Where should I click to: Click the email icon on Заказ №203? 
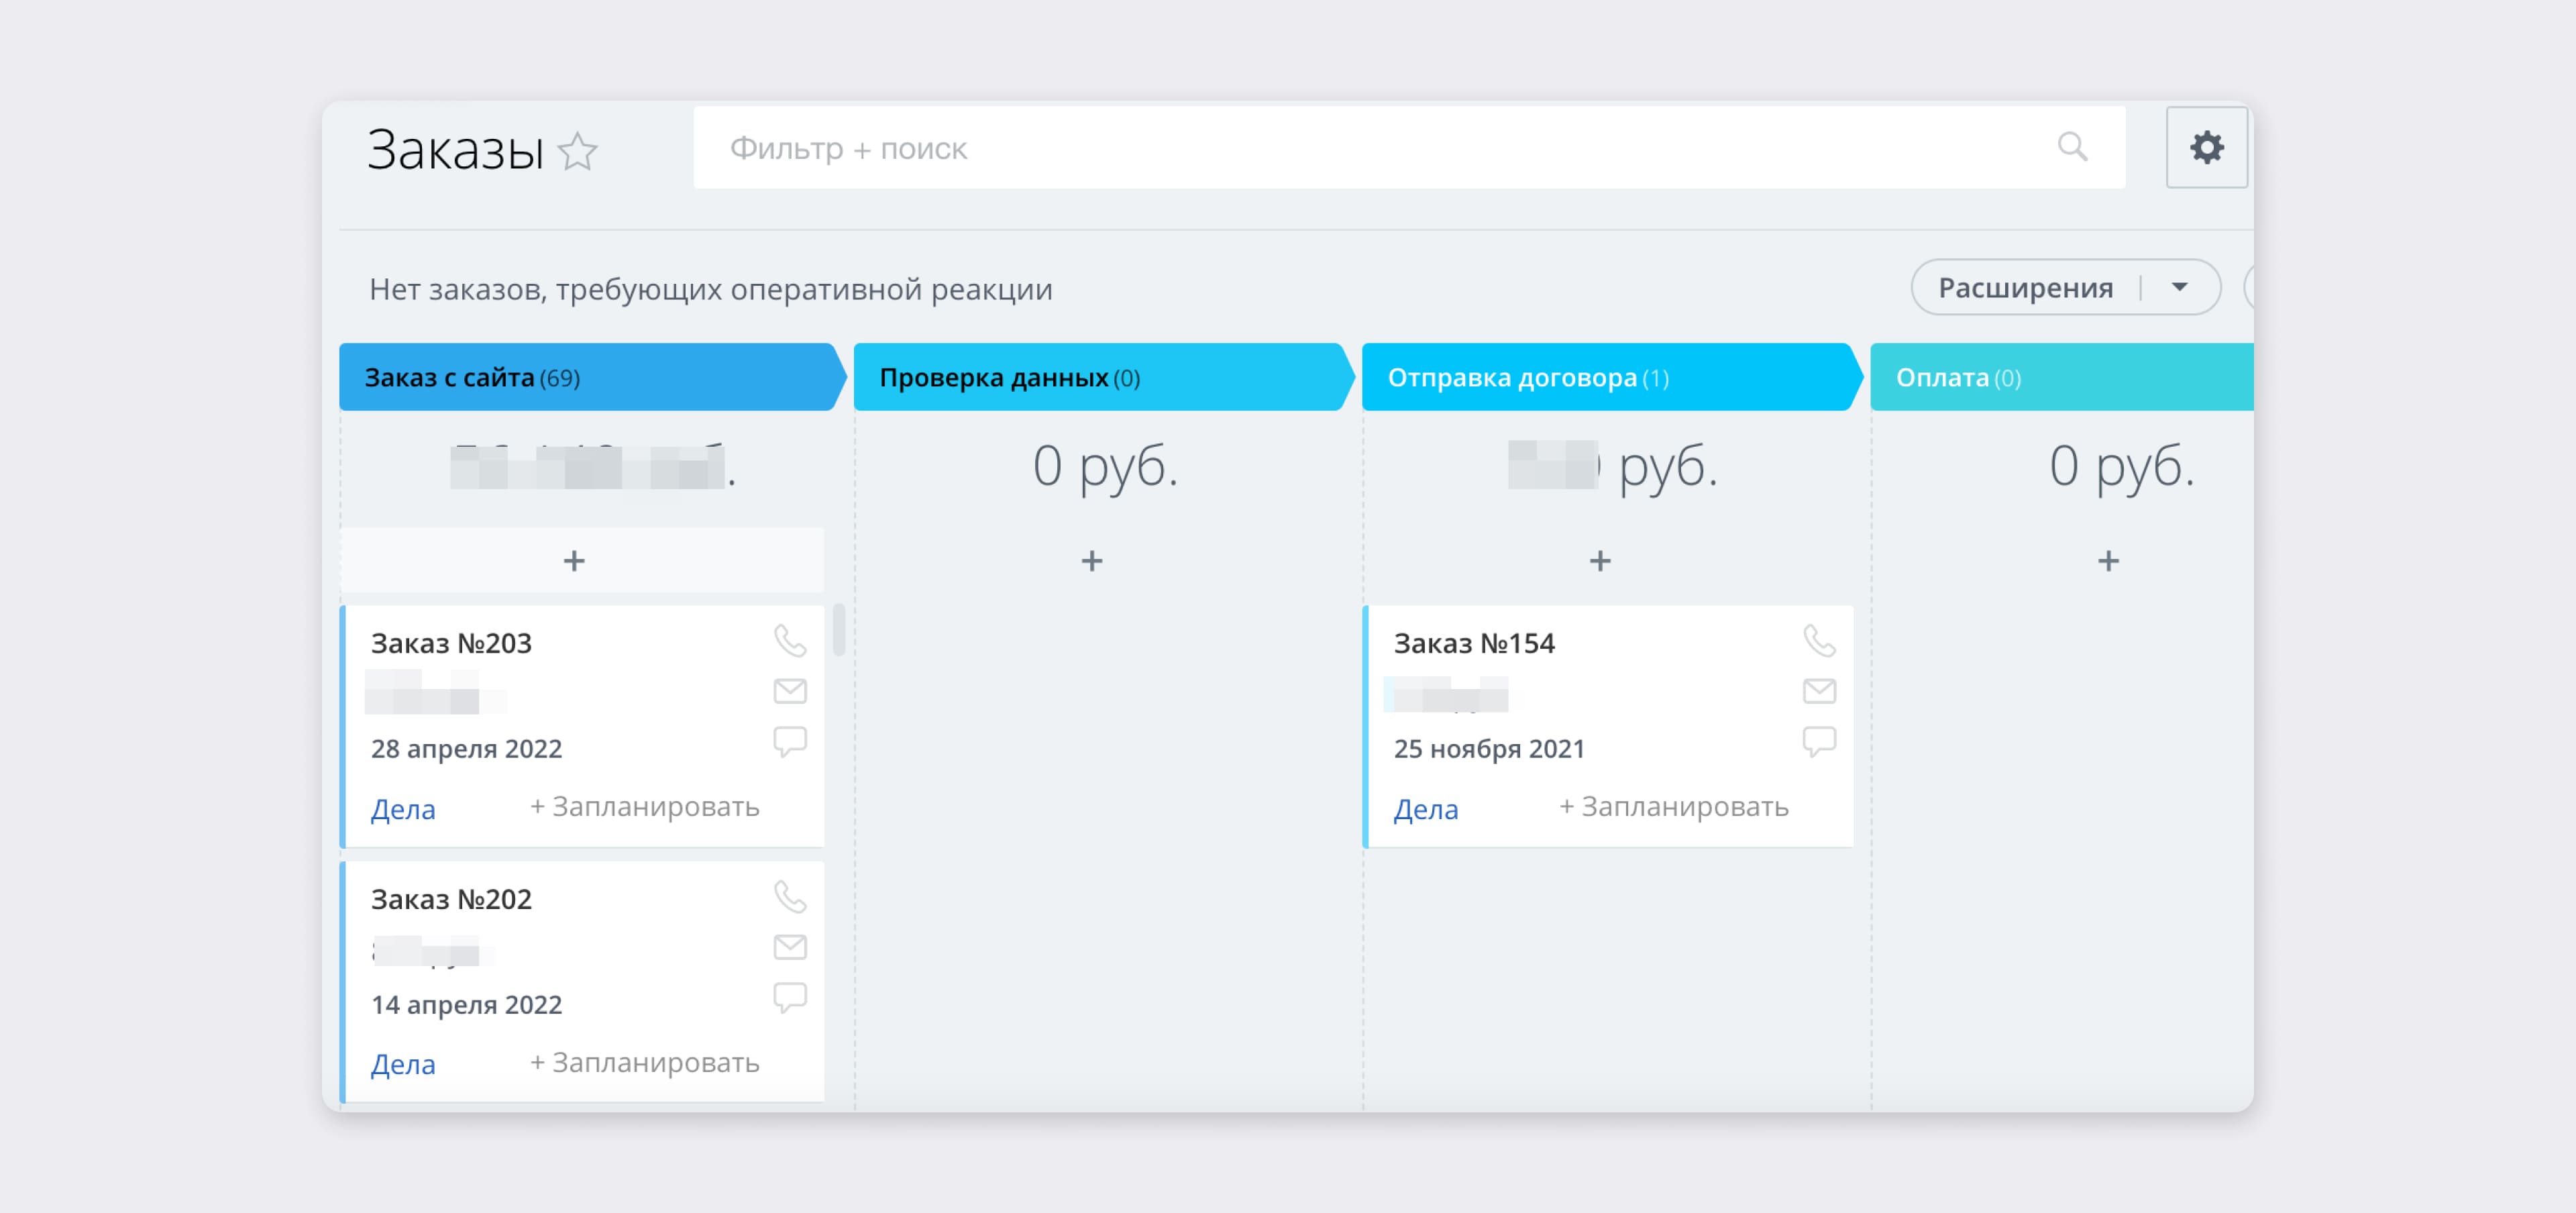[789, 691]
